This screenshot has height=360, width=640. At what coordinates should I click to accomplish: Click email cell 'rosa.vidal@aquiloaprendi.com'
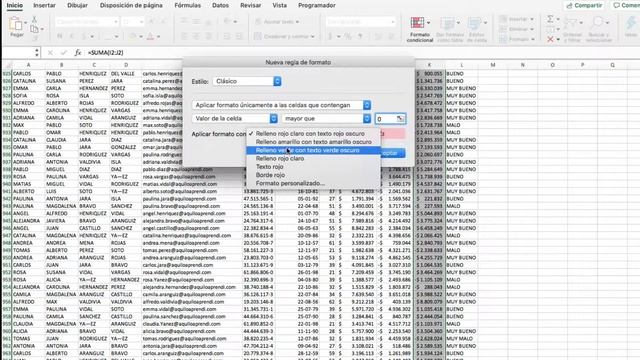coord(177,272)
